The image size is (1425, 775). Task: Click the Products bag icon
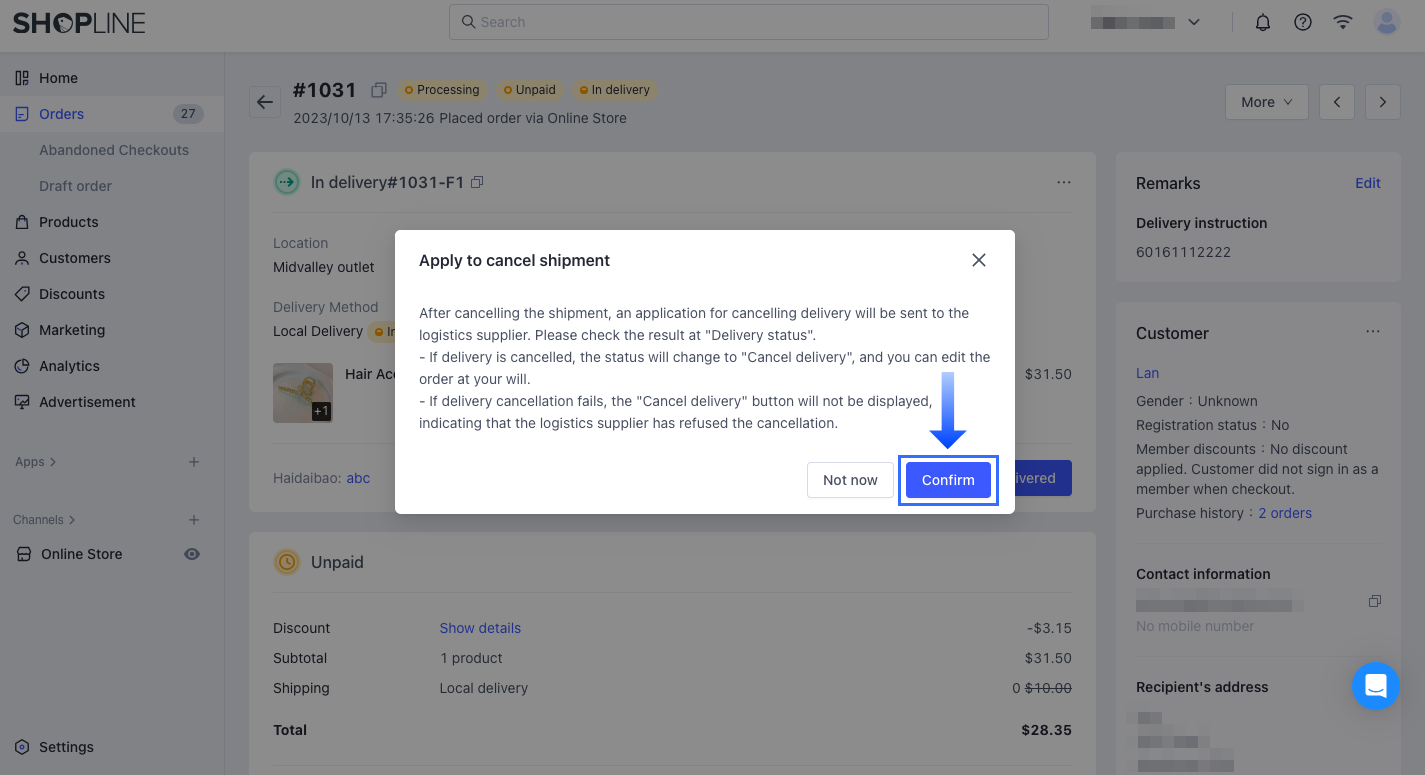click(22, 222)
